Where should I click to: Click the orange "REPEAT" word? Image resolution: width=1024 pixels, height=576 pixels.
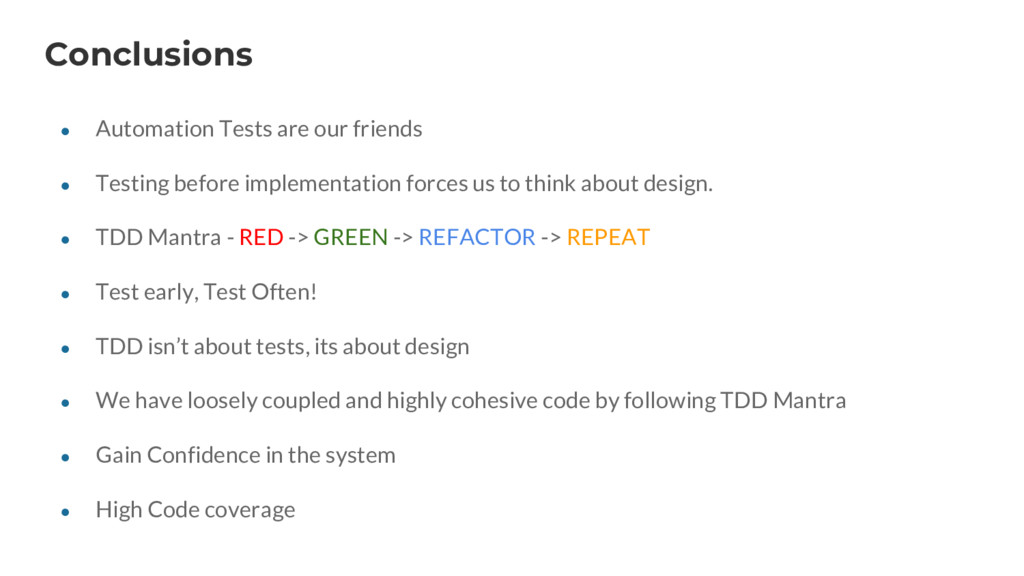click(608, 238)
